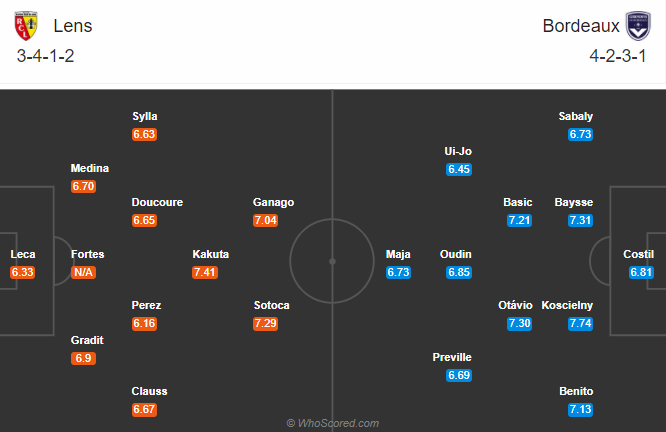Screen dimensions: 666x432
Task: Click the Bordeaux 4-2-3-1 formation text
Action: coord(617,56)
